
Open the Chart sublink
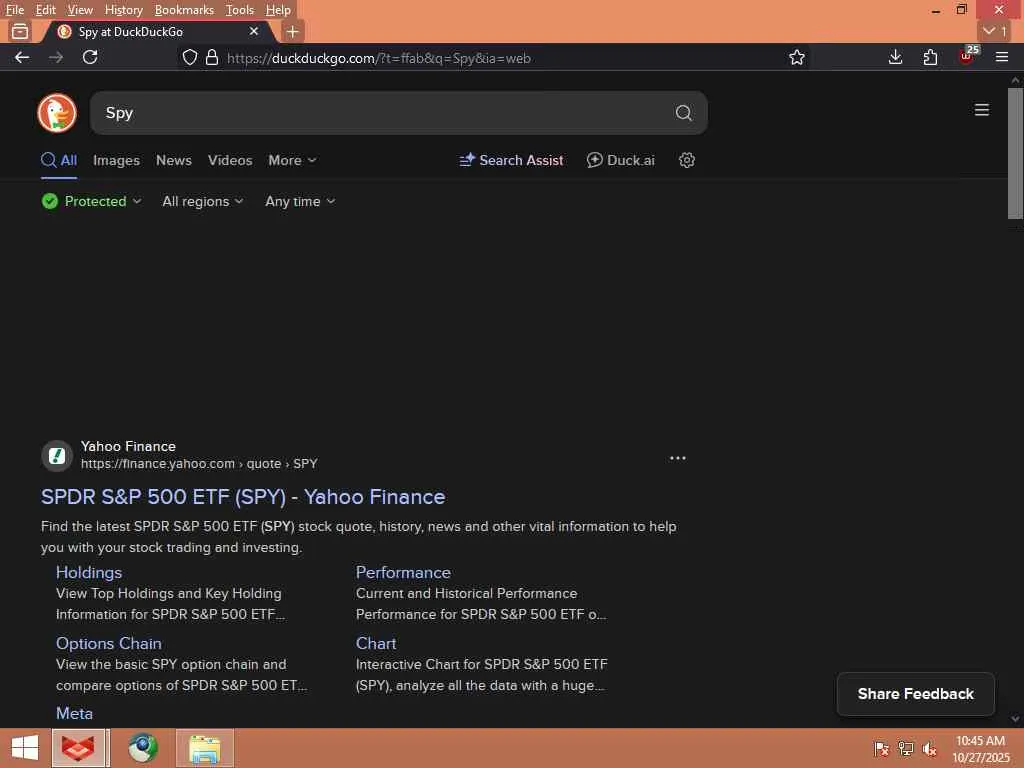pyautogui.click(x=376, y=643)
